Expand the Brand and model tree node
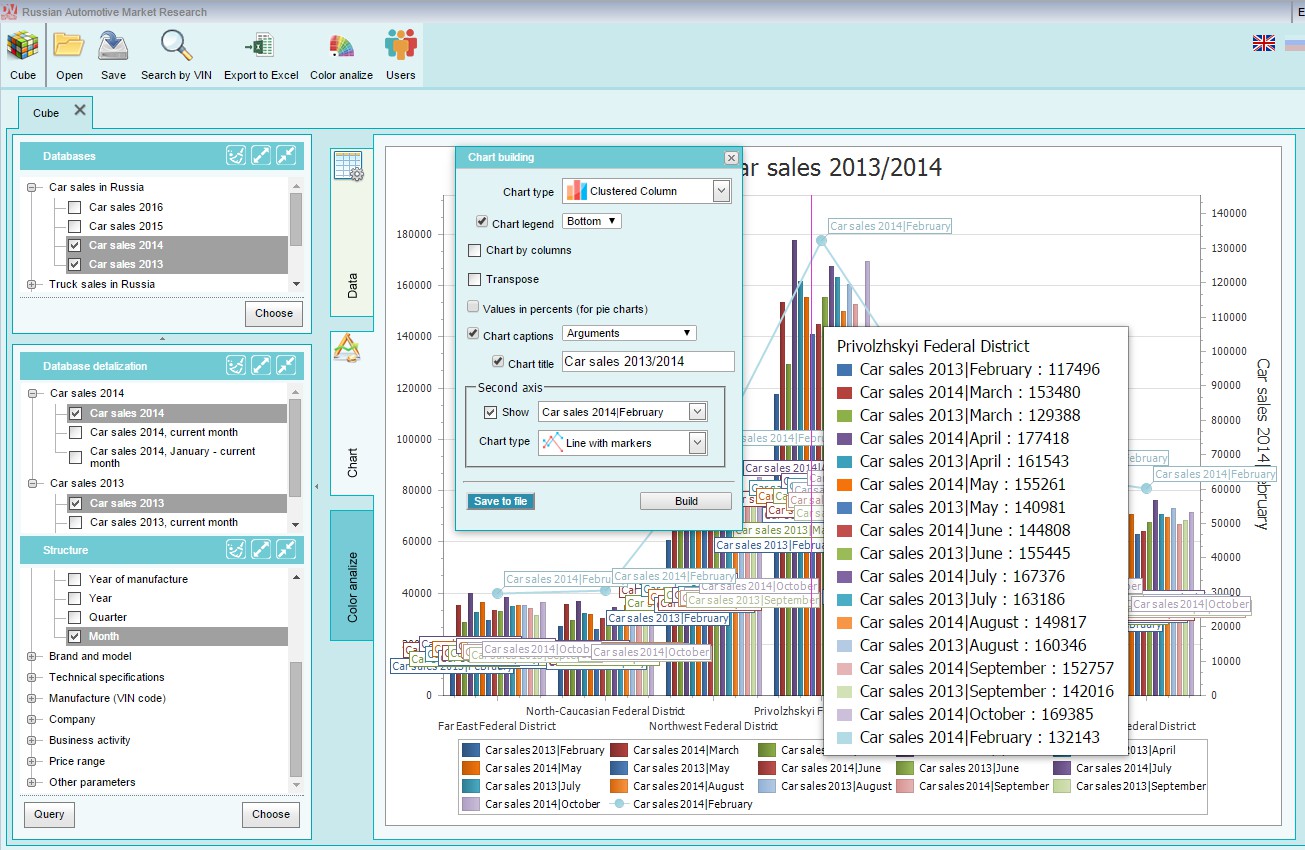The width and height of the screenshot is (1305, 850). tap(31, 657)
